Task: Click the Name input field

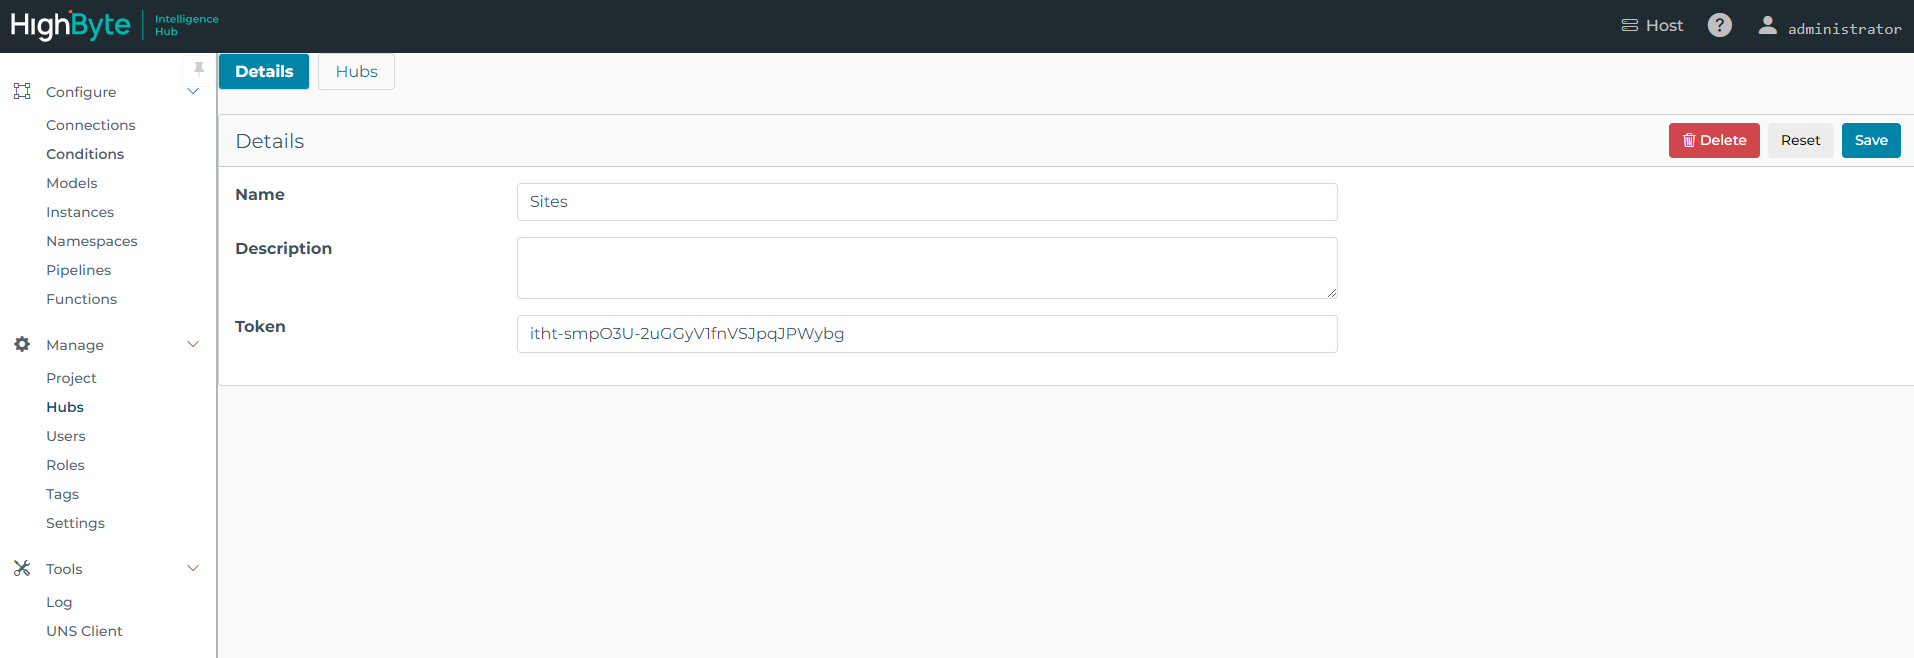Action: coord(926,202)
